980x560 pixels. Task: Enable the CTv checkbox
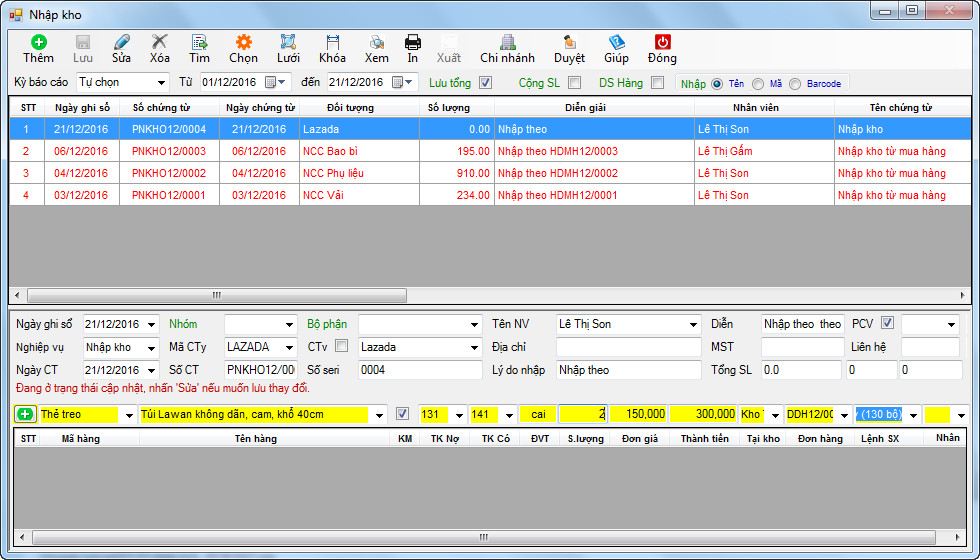(342, 346)
